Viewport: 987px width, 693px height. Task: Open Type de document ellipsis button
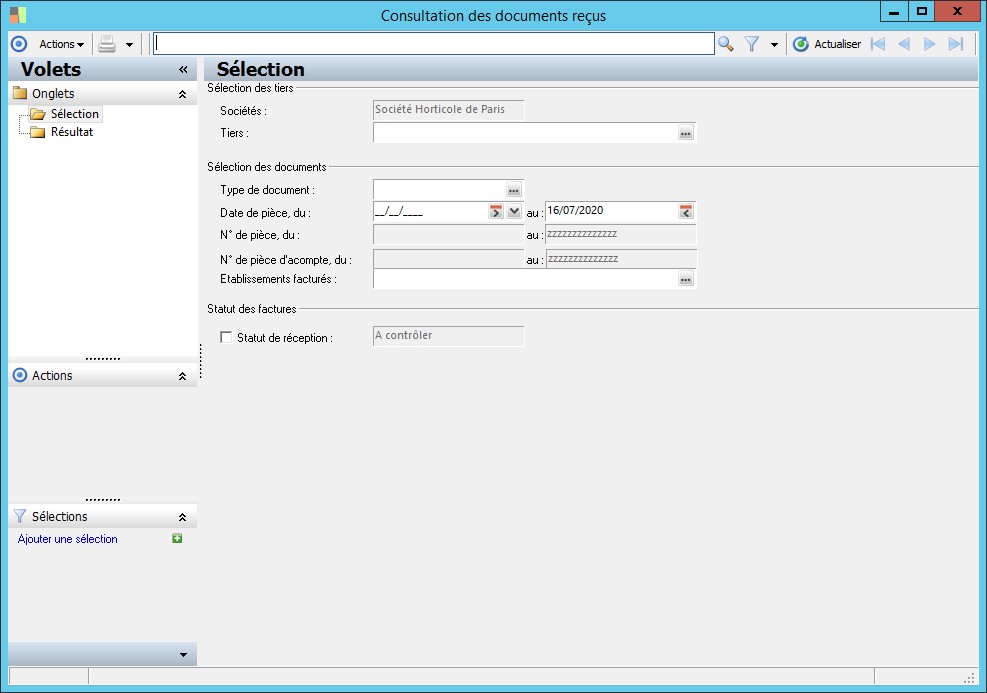pos(514,190)
